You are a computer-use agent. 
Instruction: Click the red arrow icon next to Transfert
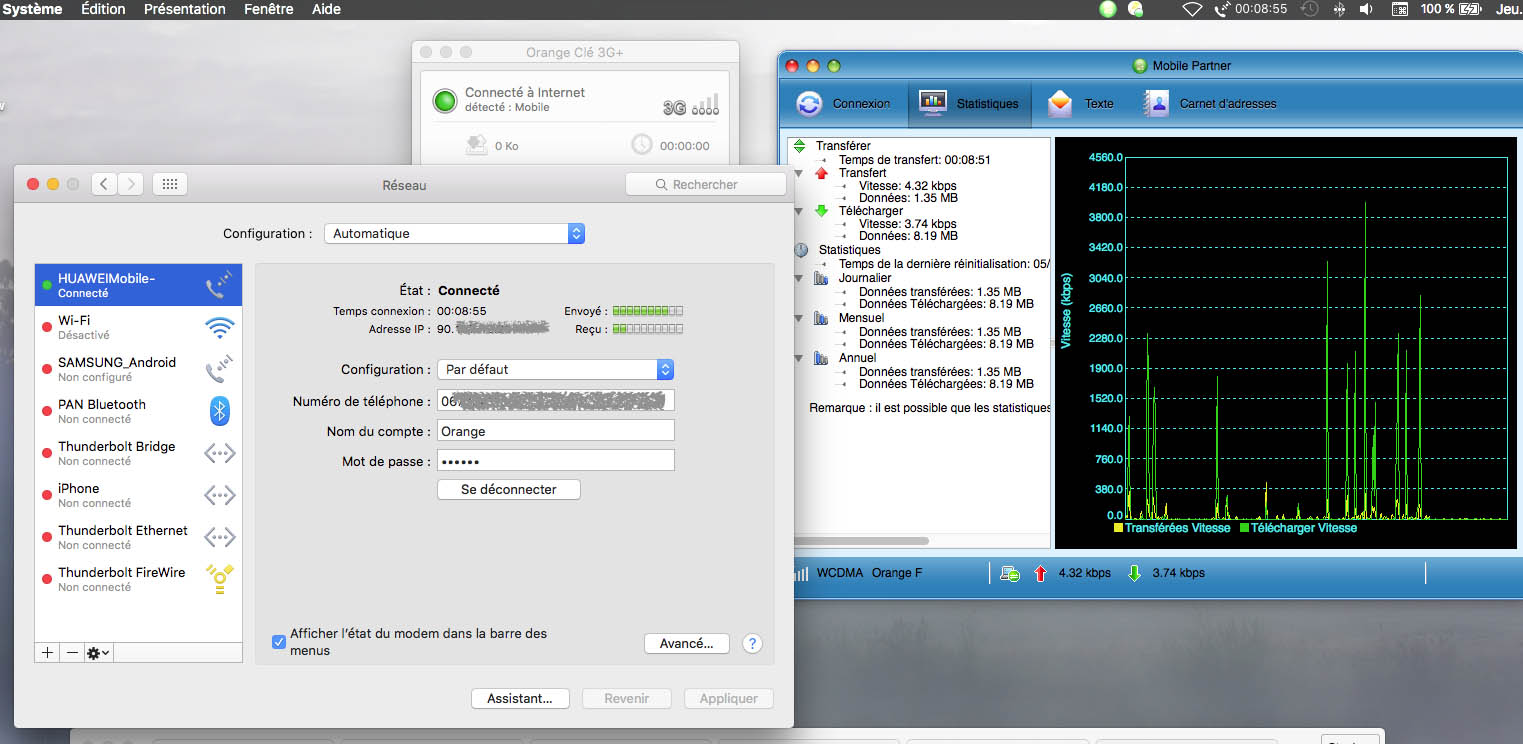tap(822, 173)
